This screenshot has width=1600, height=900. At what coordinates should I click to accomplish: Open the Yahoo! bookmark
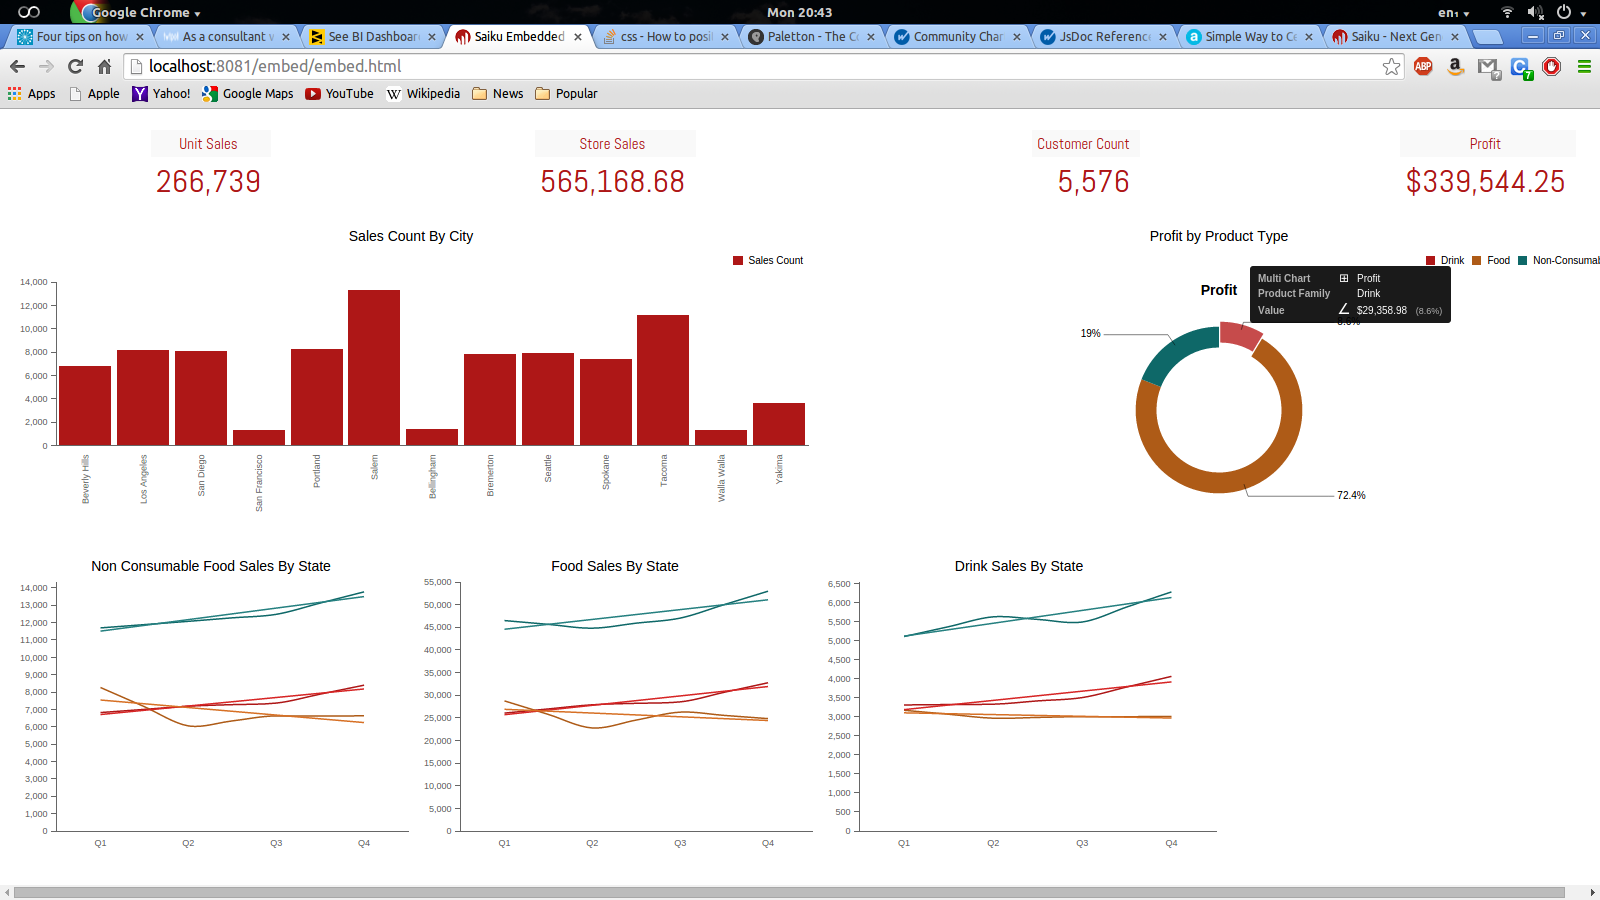pyautogui.click(x=161, y=93)
